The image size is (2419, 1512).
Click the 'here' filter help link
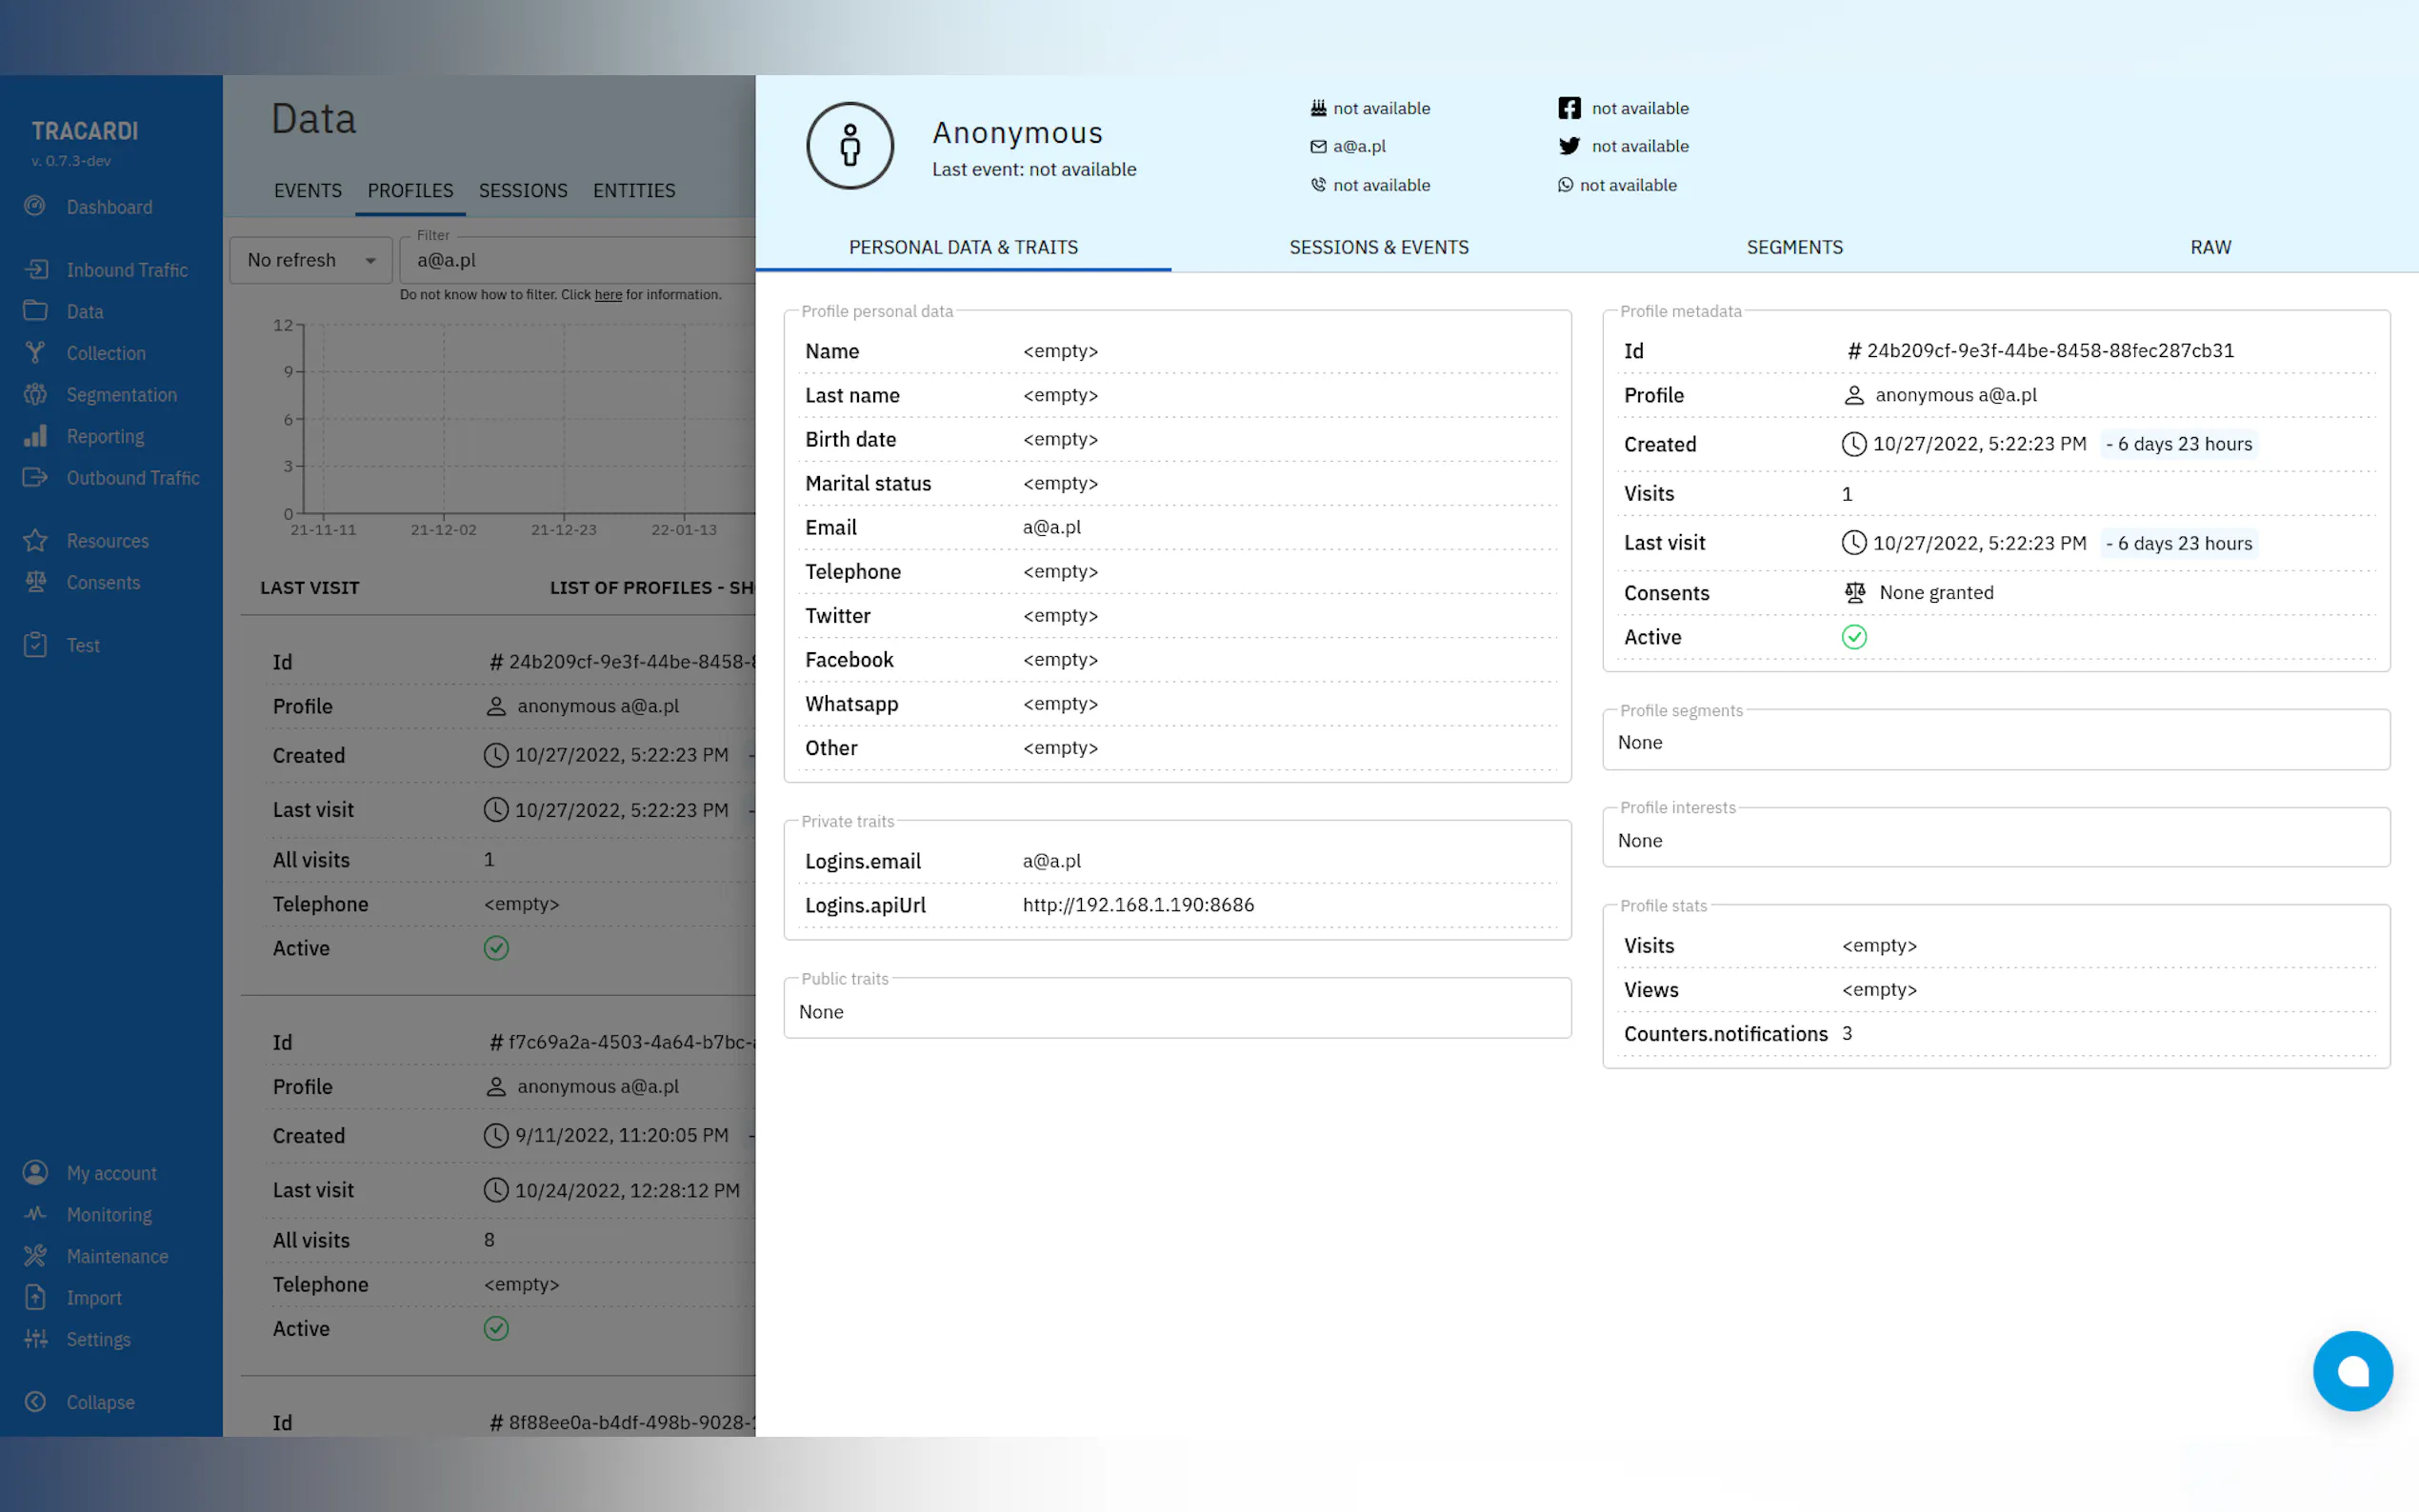click(x=608, y=295)
